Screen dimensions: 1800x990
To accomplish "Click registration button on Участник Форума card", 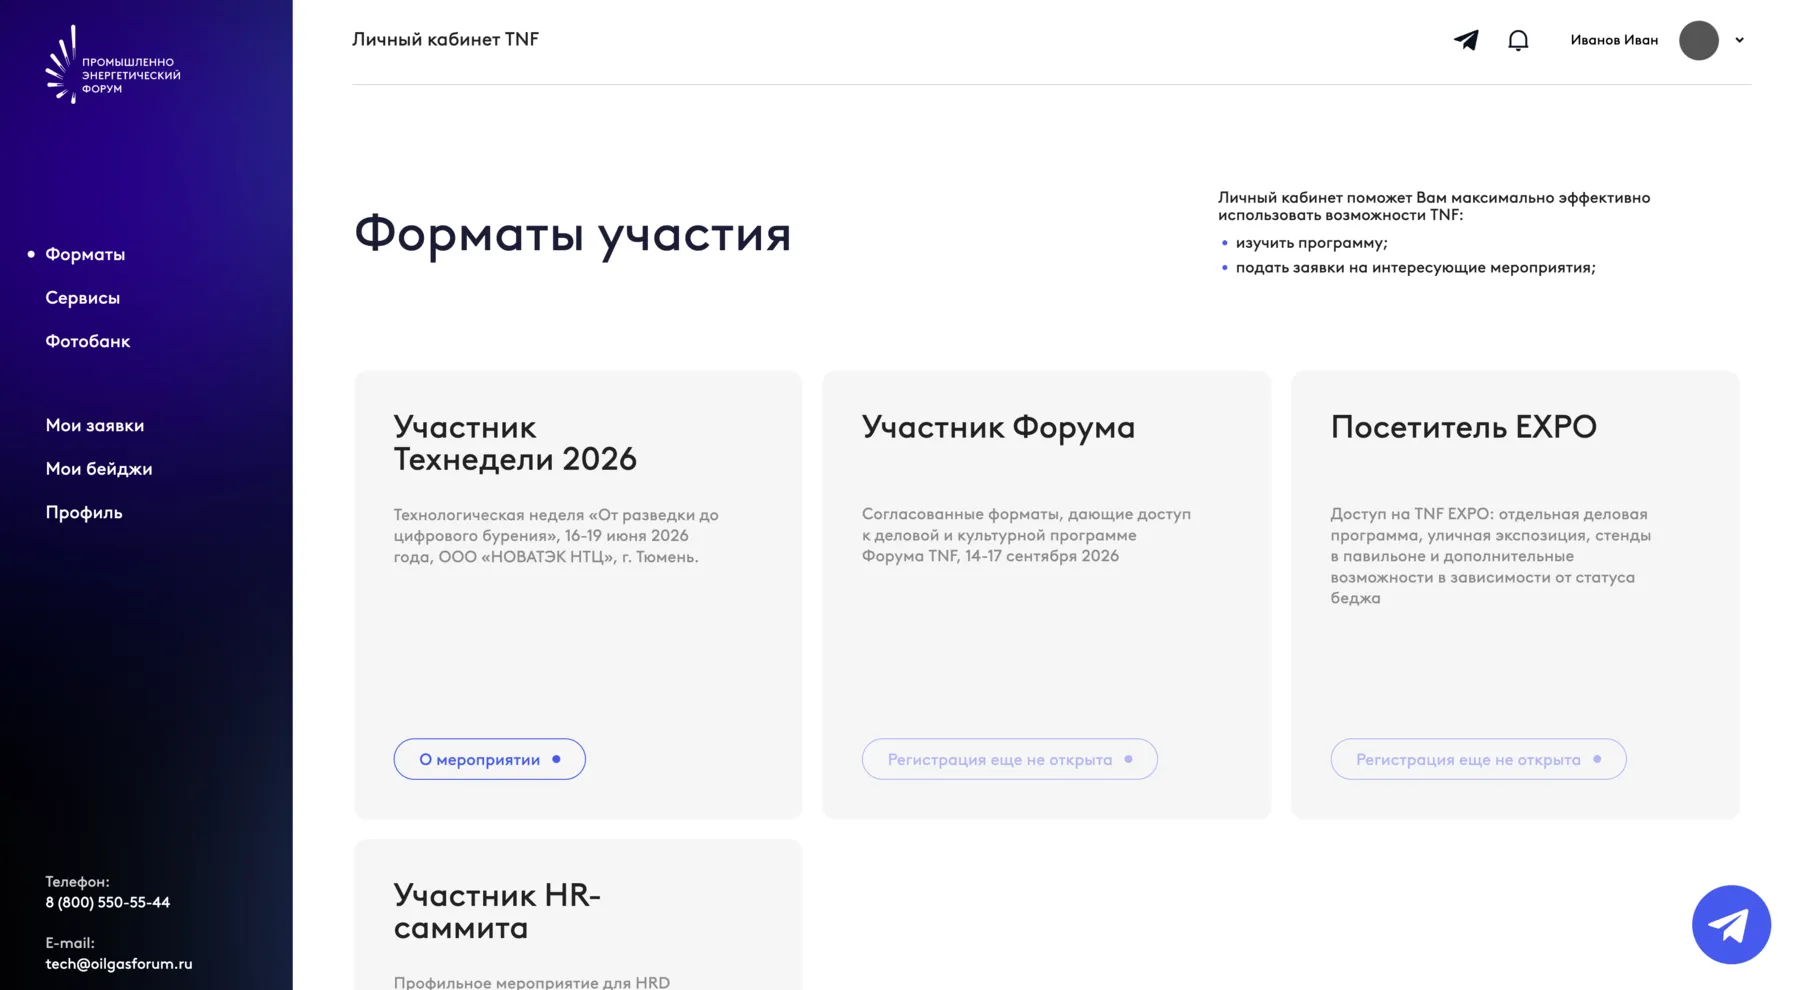I will (x=1010, y=759).
